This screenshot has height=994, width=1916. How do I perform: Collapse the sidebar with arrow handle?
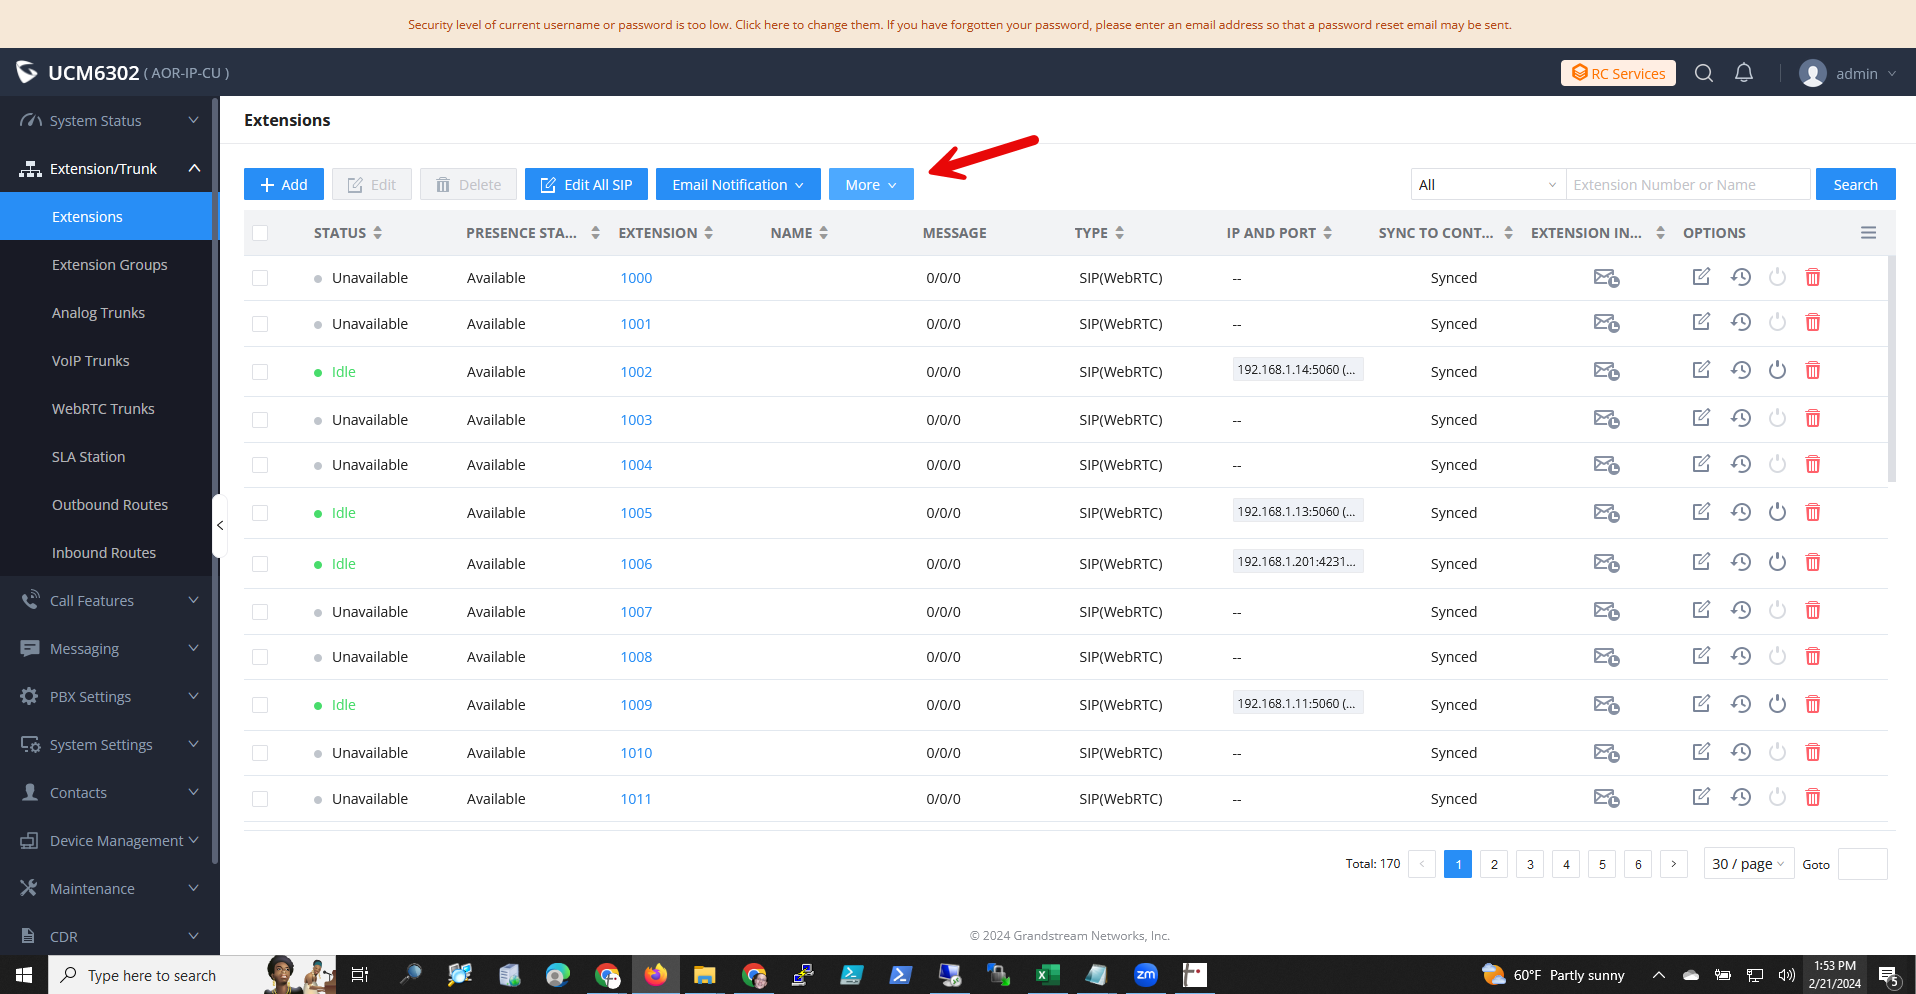pyautogui.click(x=219, y=526)
